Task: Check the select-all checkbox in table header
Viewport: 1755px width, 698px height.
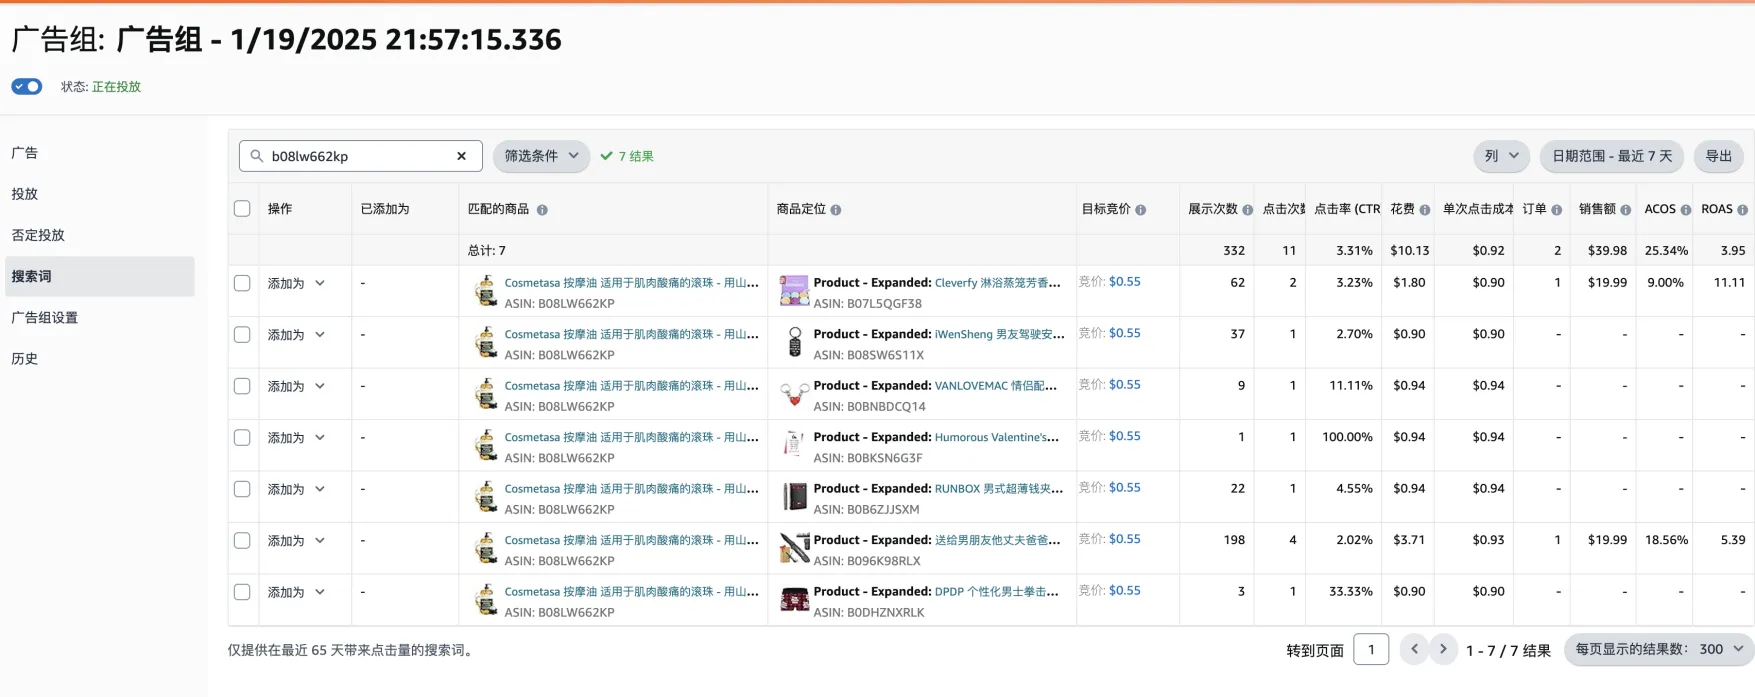Action: pos(242,209)
